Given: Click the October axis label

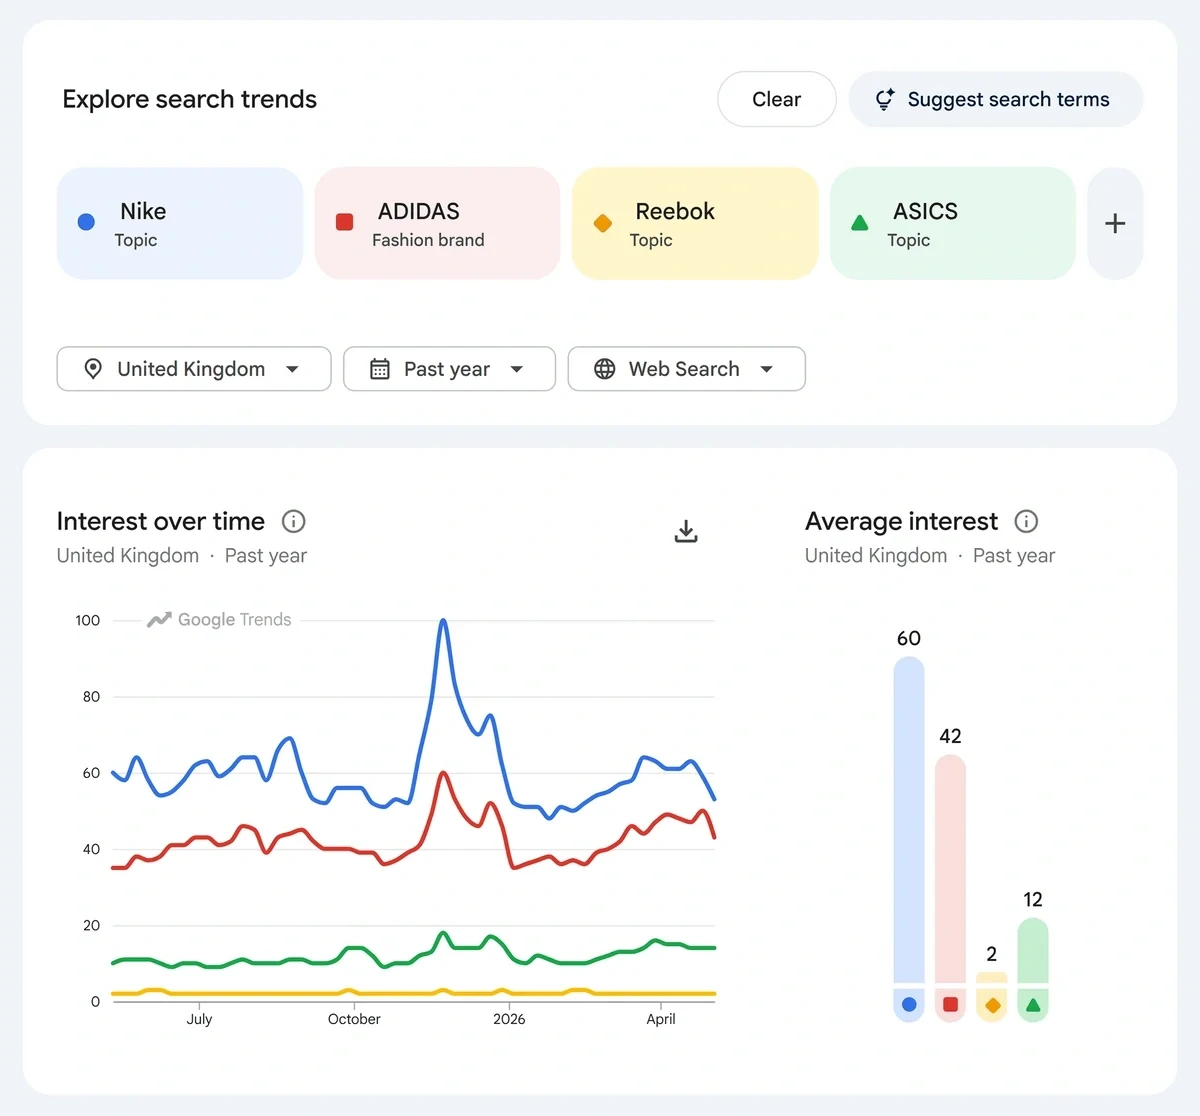Looking at the screenshot, I should tap(354, 1019).
